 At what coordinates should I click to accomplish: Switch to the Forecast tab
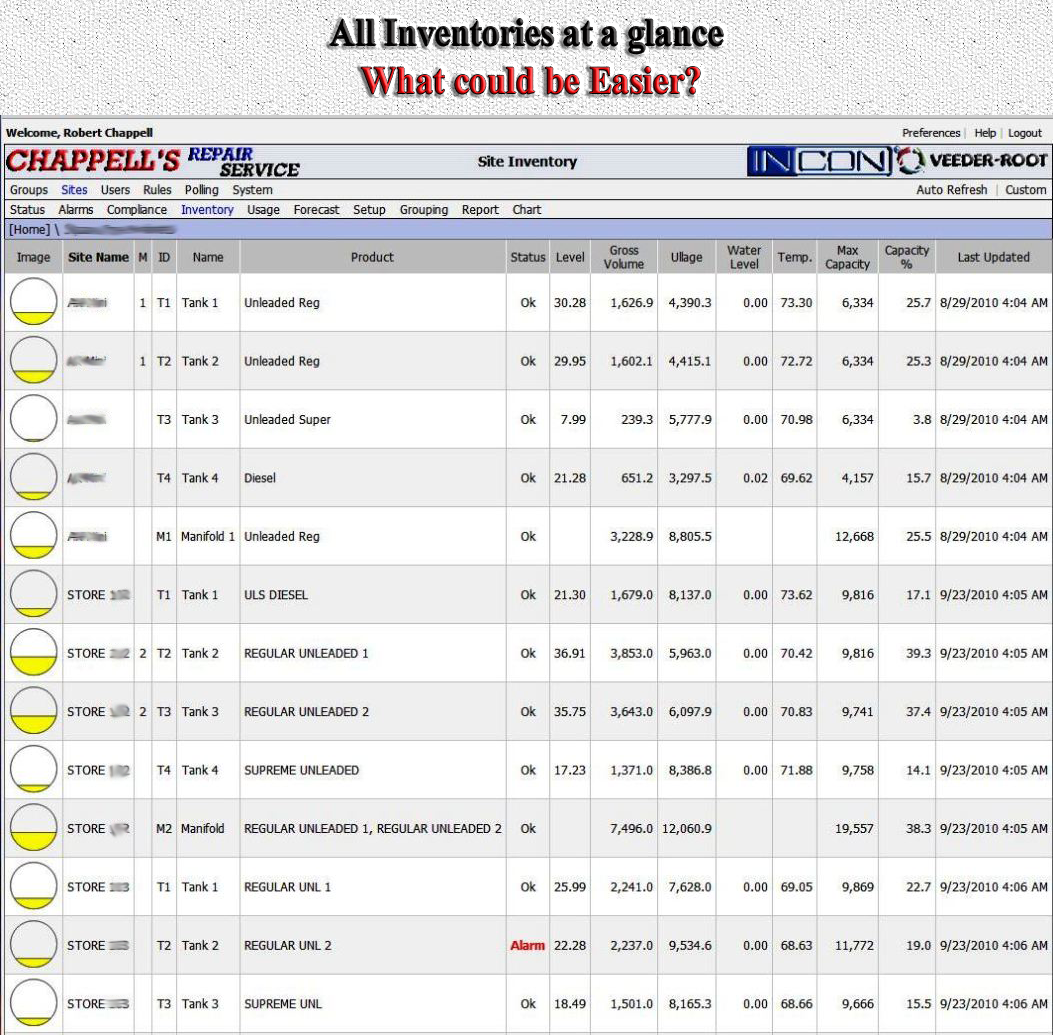coord(316,210)
